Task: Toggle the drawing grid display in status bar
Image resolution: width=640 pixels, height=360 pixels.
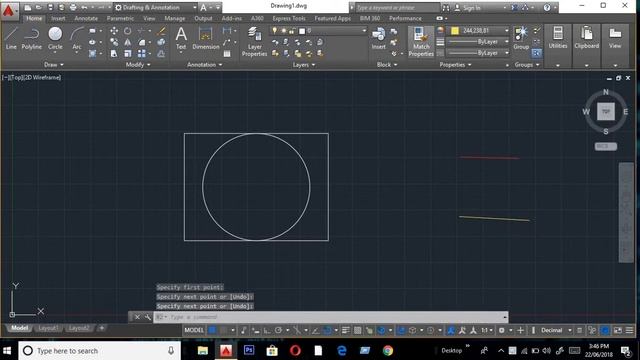Action: pos(212,330)
